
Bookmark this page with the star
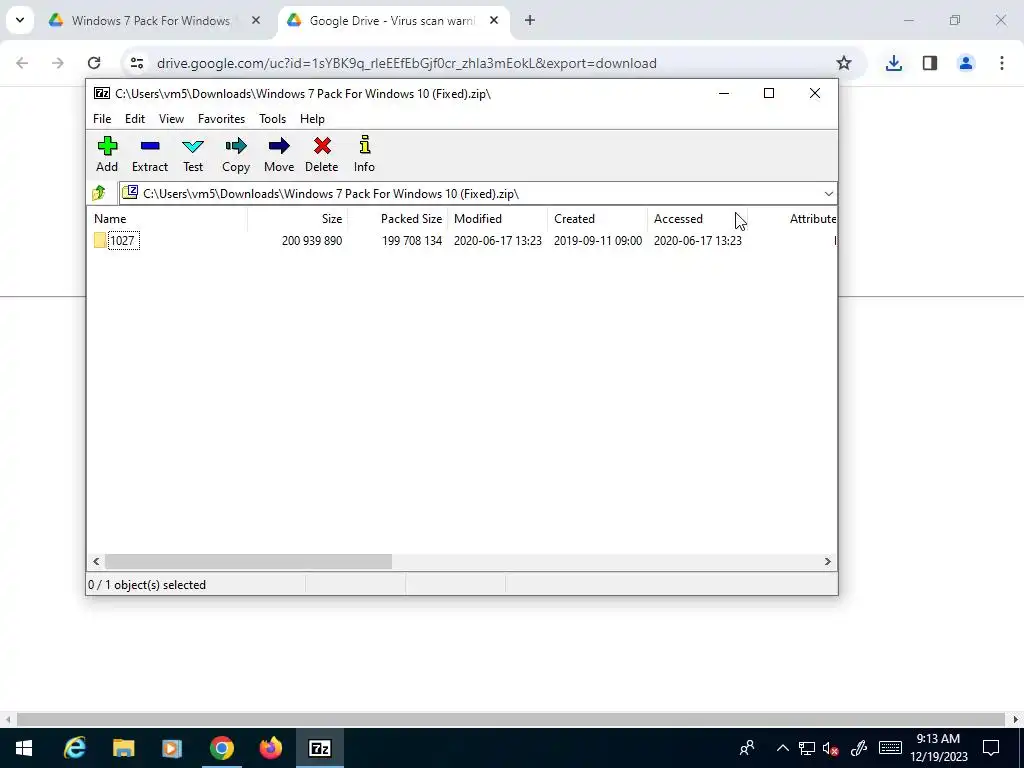(x=844, y=63)
